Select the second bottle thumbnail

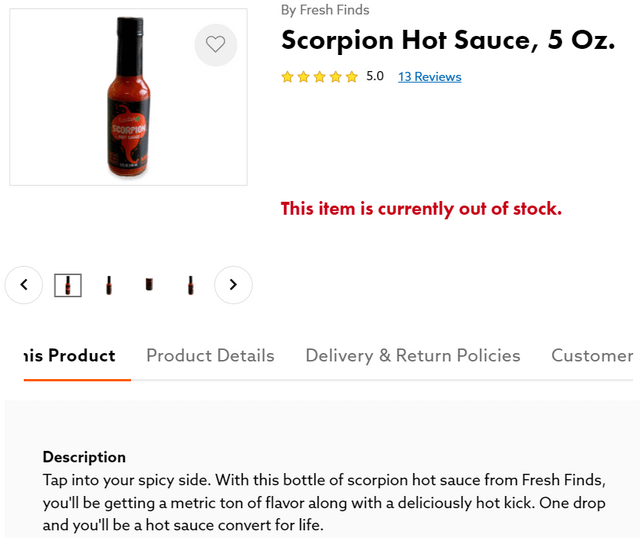point(108,285)
